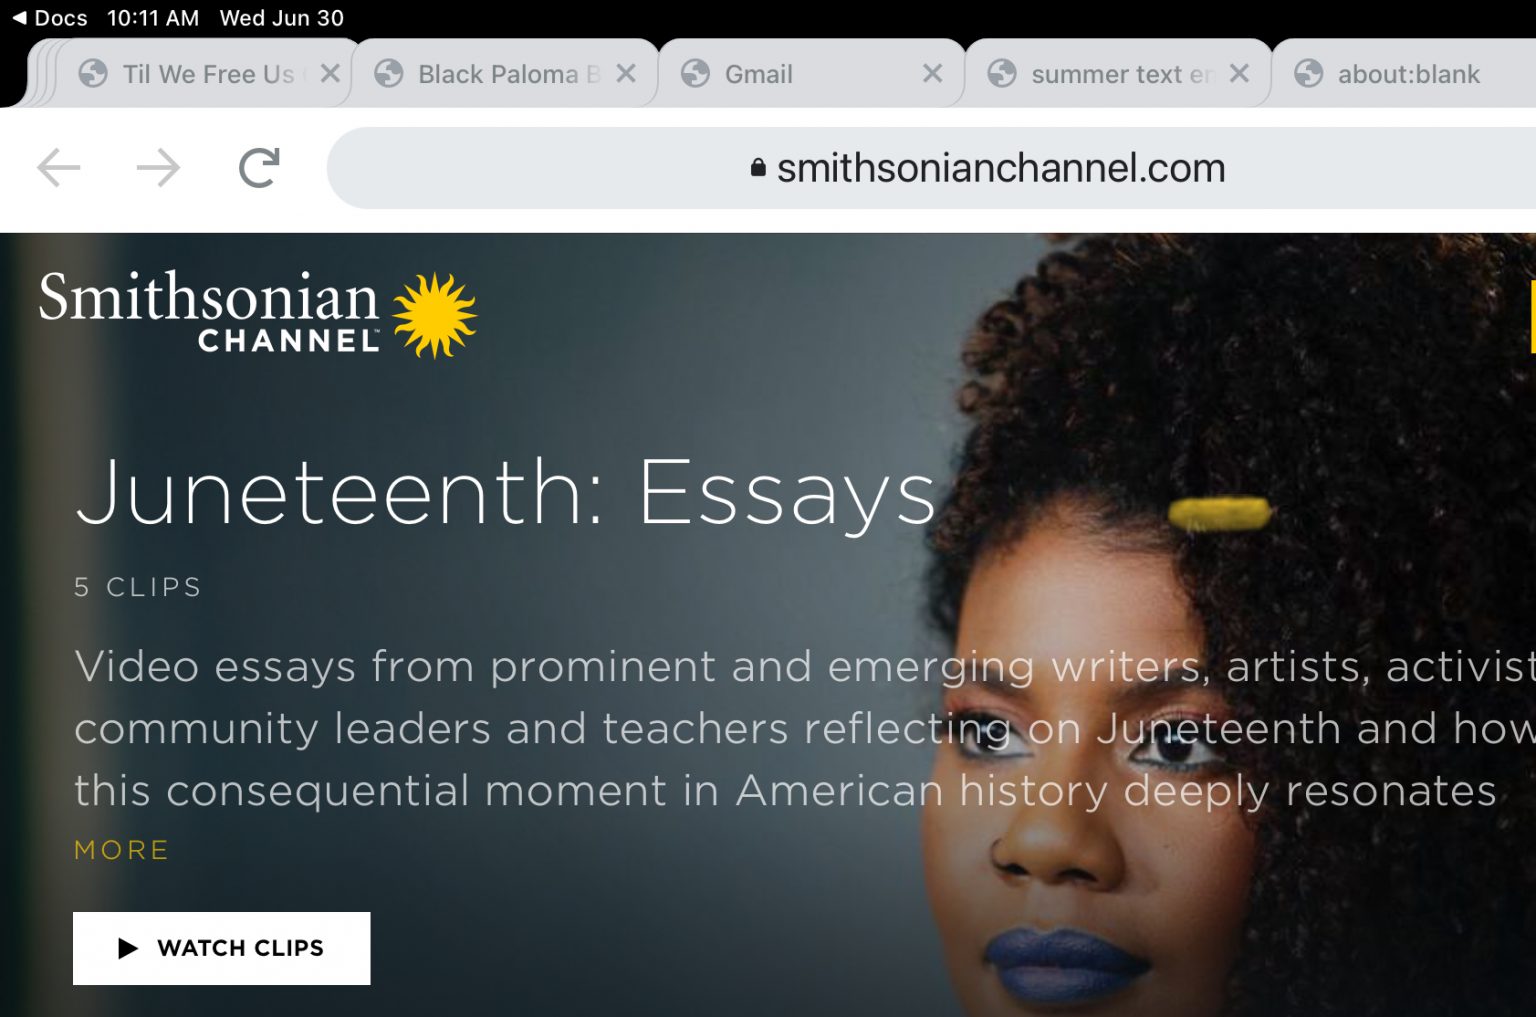
Task: Tap the globe icon on the Gmail tab
Action: [695, 74]
